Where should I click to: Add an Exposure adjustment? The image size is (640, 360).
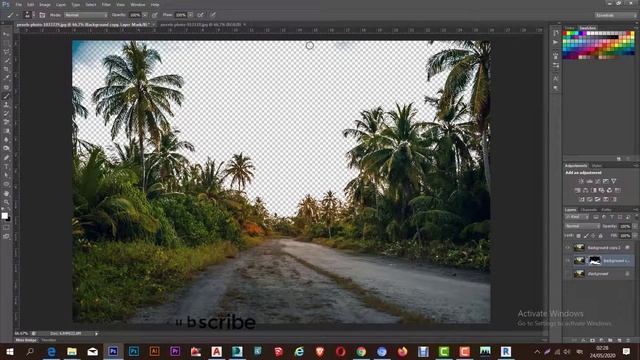[606, 181]
